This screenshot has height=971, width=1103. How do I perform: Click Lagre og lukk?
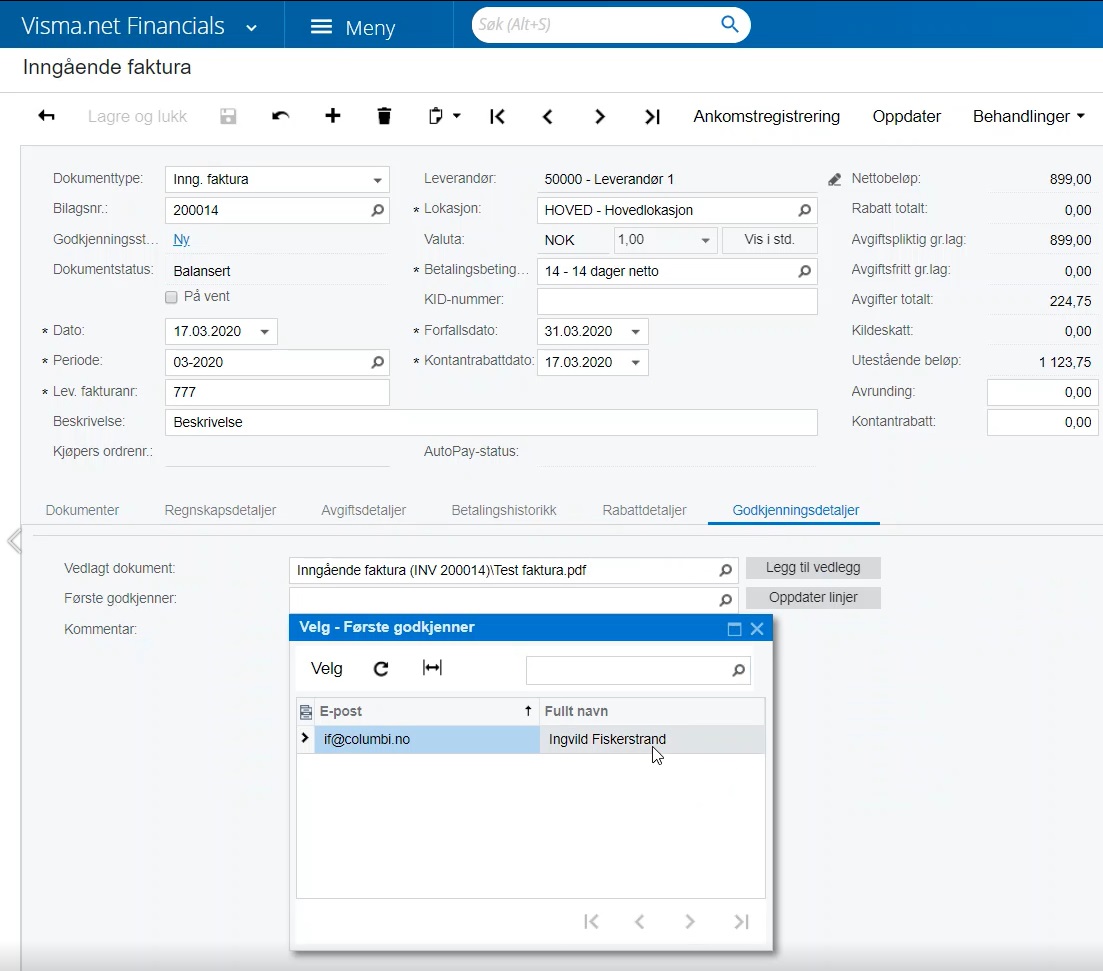pyautogui.click(x=137, y=116)
